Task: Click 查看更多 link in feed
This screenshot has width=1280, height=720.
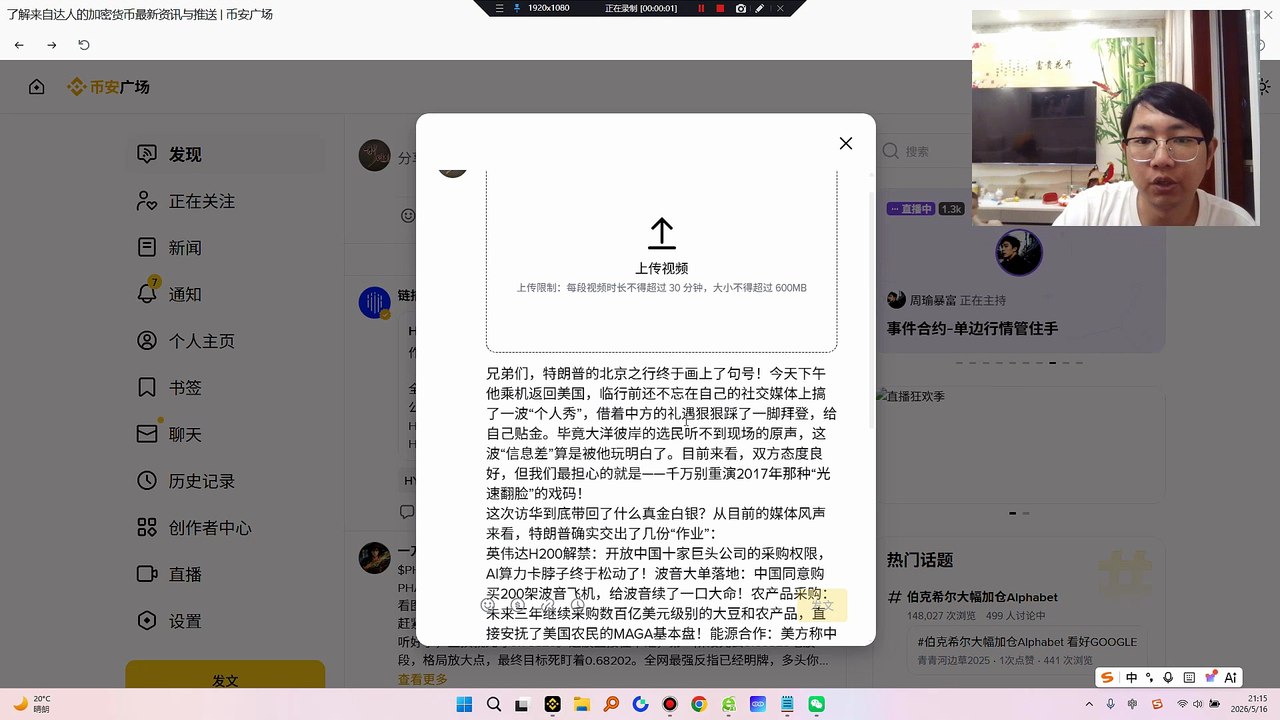Action: pyautogui.click(x=423, y=679)
